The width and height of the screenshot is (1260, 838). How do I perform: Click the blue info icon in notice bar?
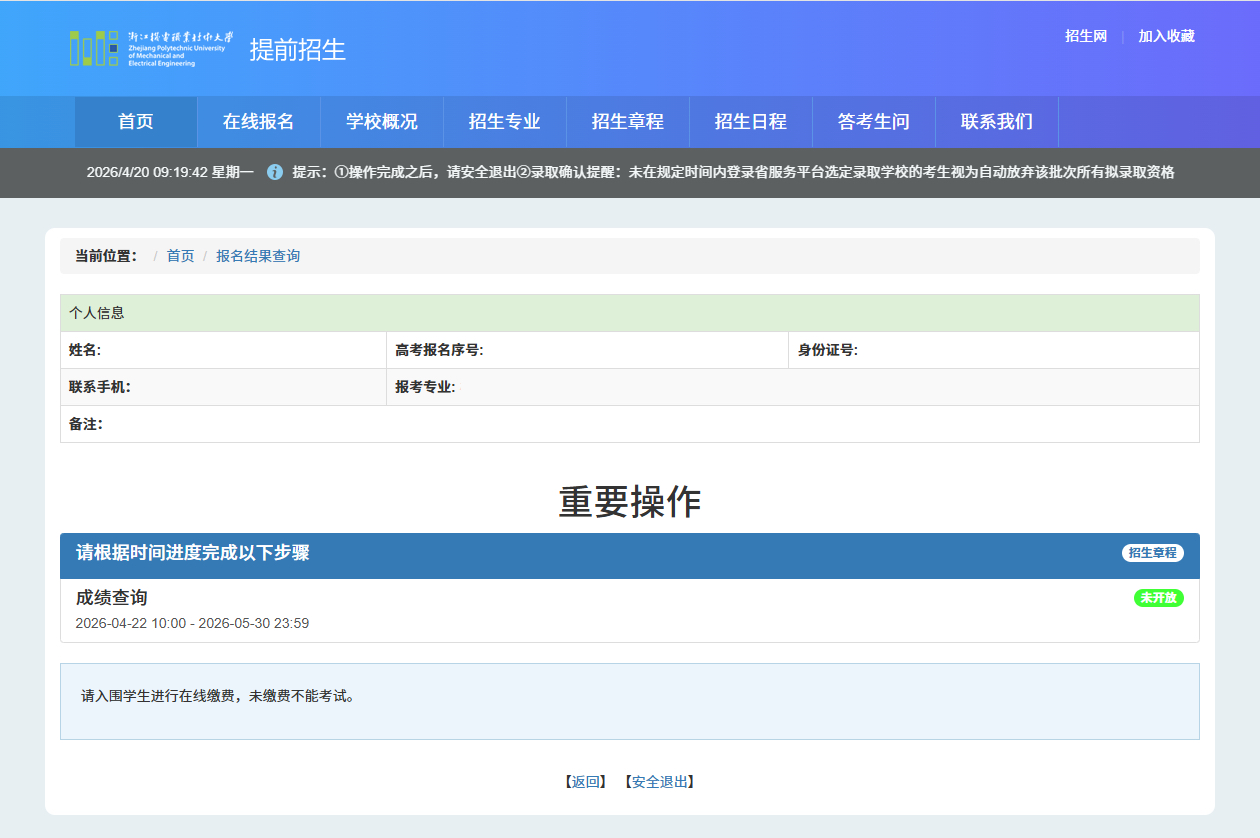click(x=275, y=172)
